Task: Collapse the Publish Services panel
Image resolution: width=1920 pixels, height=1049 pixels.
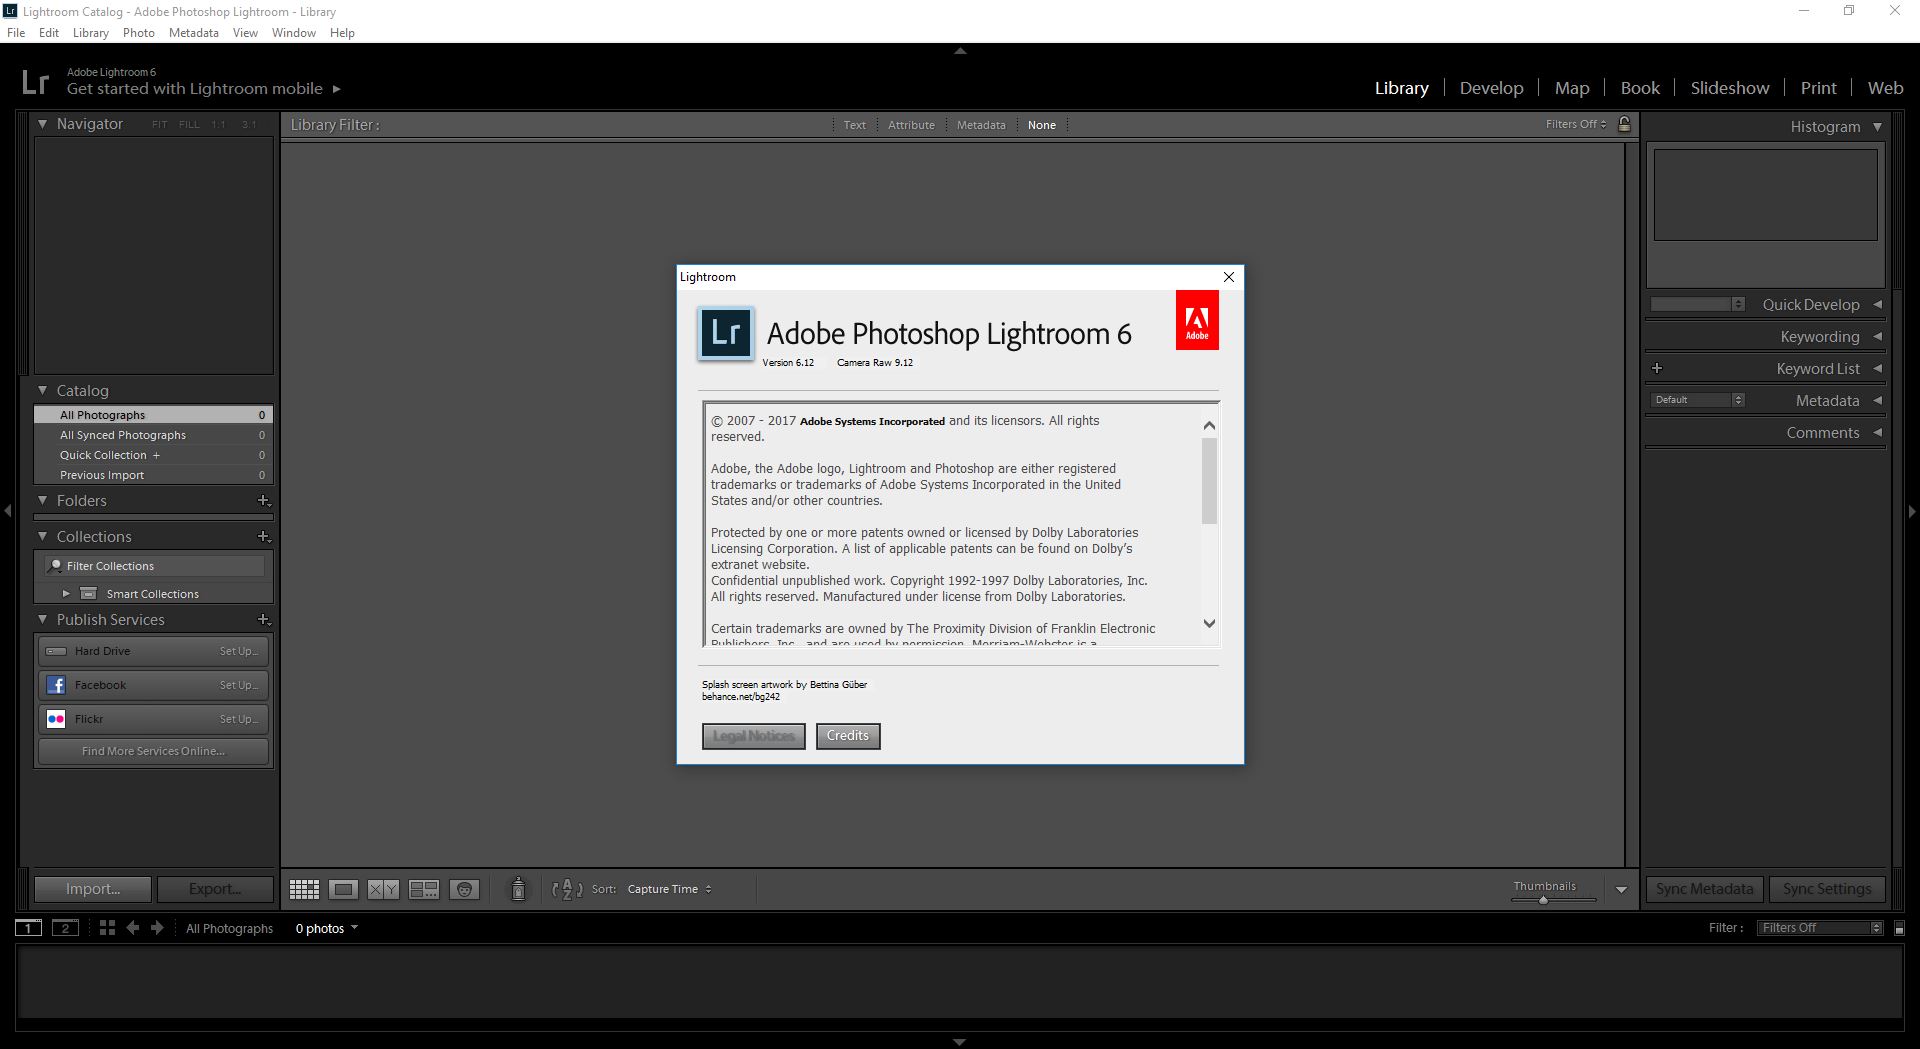Action: 43,619
